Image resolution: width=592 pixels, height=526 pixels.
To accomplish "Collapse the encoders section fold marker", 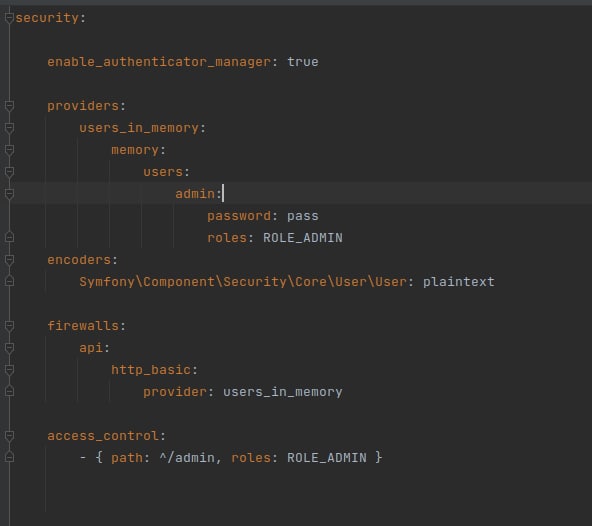I will [9, 260].
